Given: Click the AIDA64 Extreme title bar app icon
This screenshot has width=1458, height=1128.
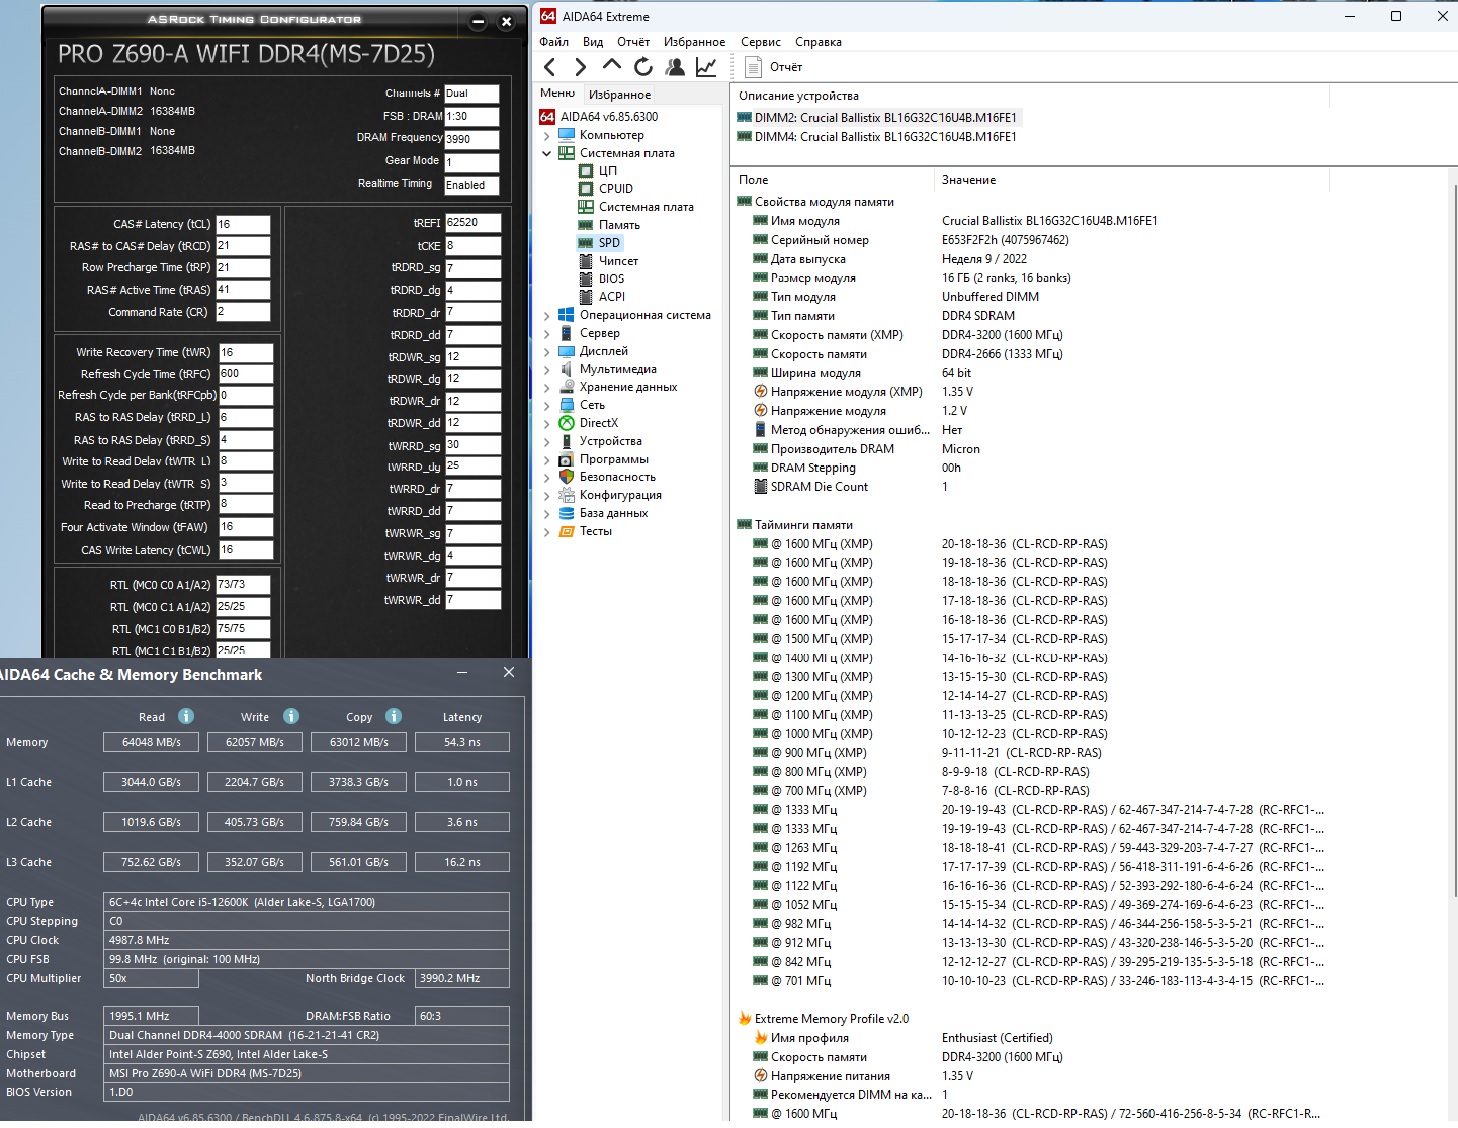Looking at the screenshot, I should point(548,16).
